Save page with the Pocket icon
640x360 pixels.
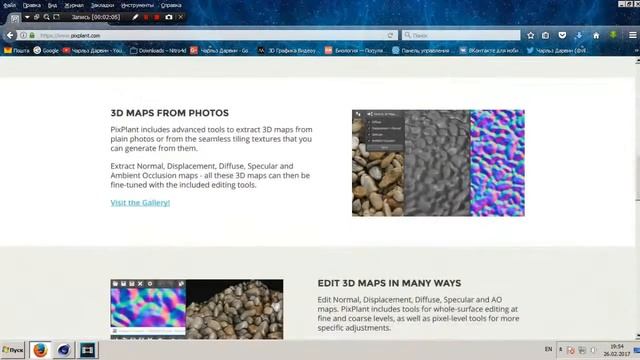(x=562, y=36)
